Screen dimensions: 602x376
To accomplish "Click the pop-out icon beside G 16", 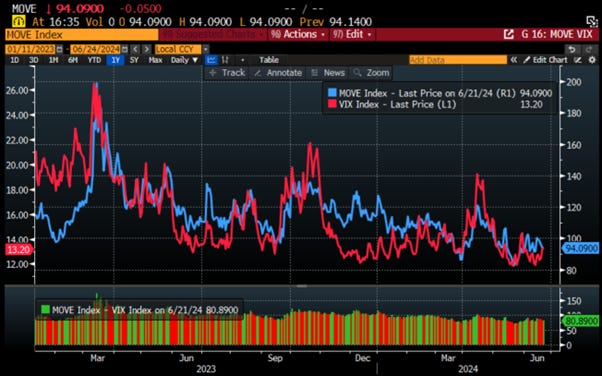I will (x=509, y=35).
